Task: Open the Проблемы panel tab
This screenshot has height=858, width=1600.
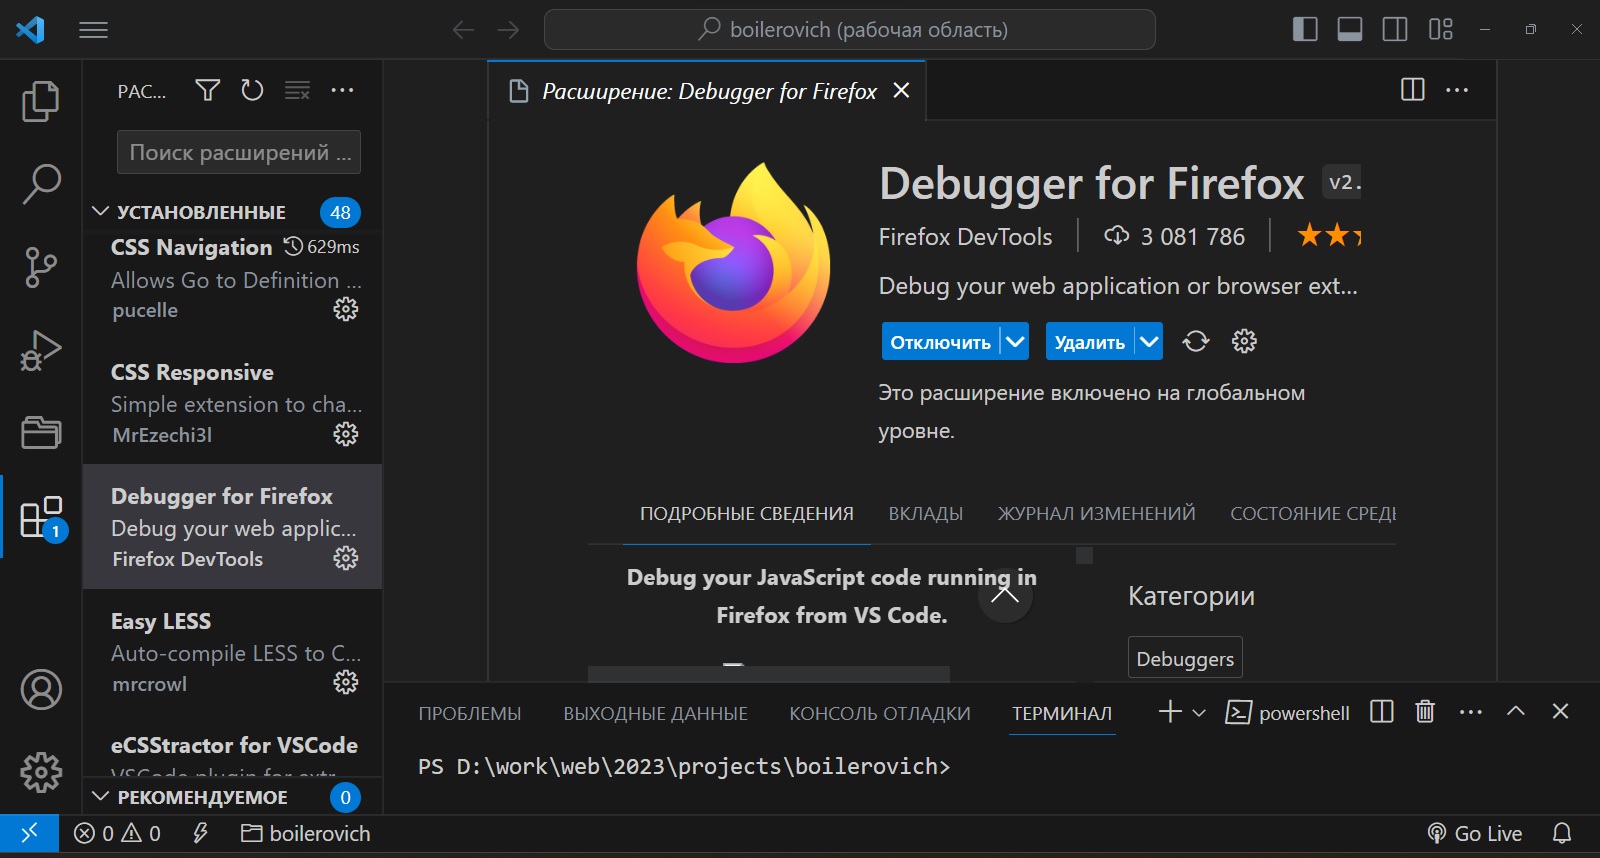Action: pyautogui.click(x=470, y=713)
